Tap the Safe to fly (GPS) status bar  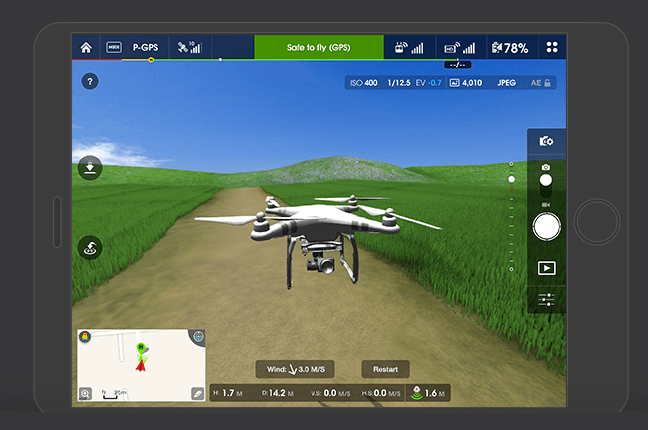319,47
